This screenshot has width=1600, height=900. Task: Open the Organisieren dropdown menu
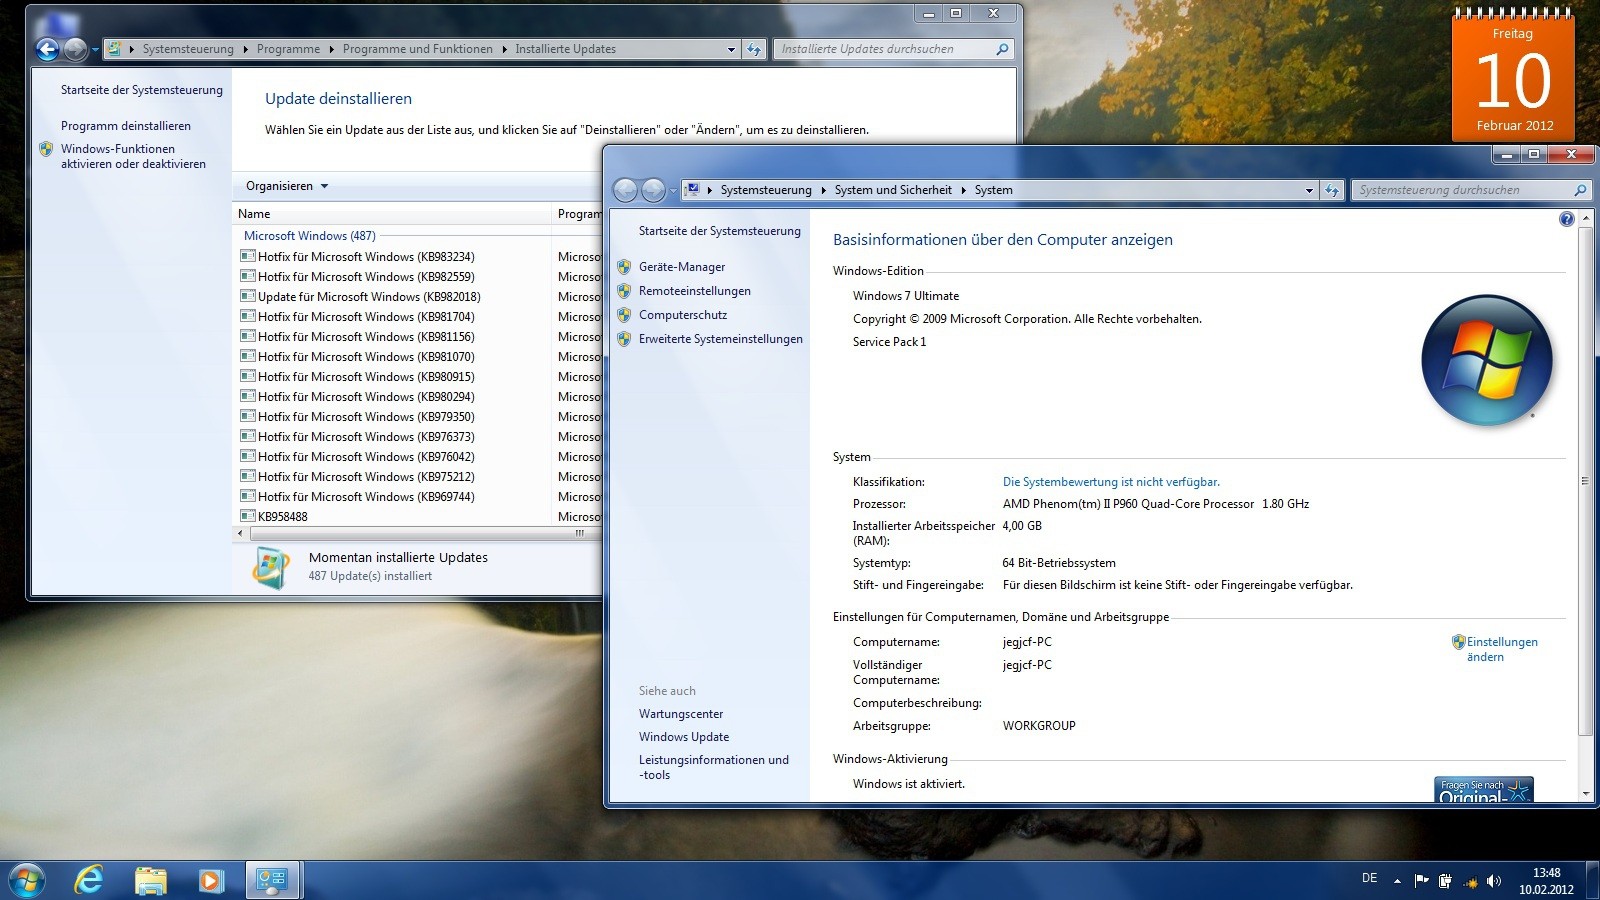point(287,186)
